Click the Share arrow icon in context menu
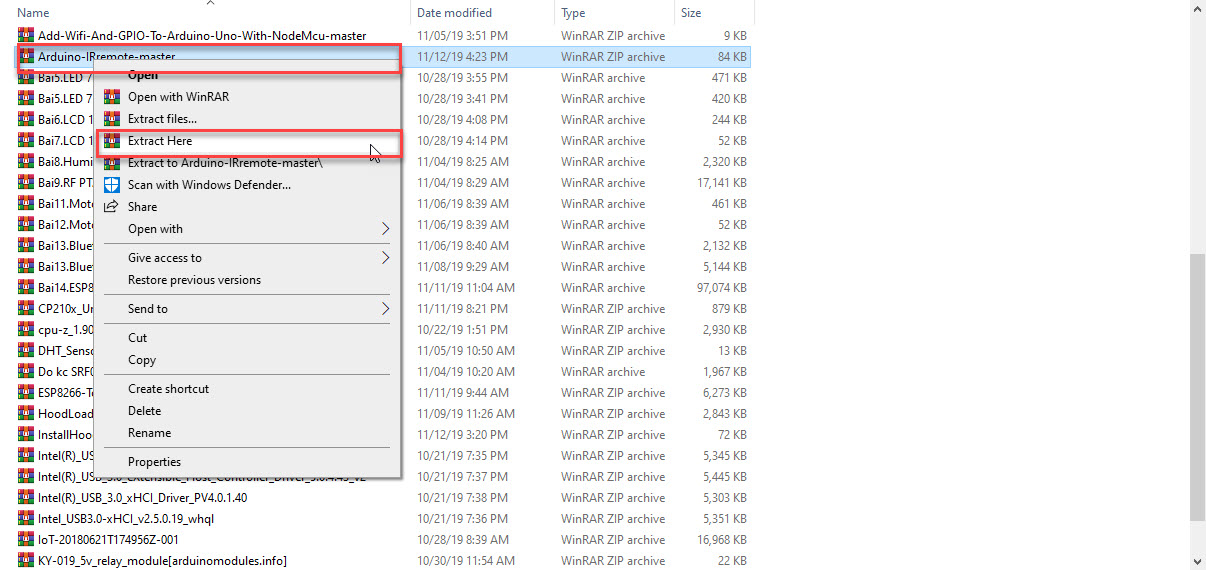Screen dimensions: 1206x570 (x=112, y=207)
